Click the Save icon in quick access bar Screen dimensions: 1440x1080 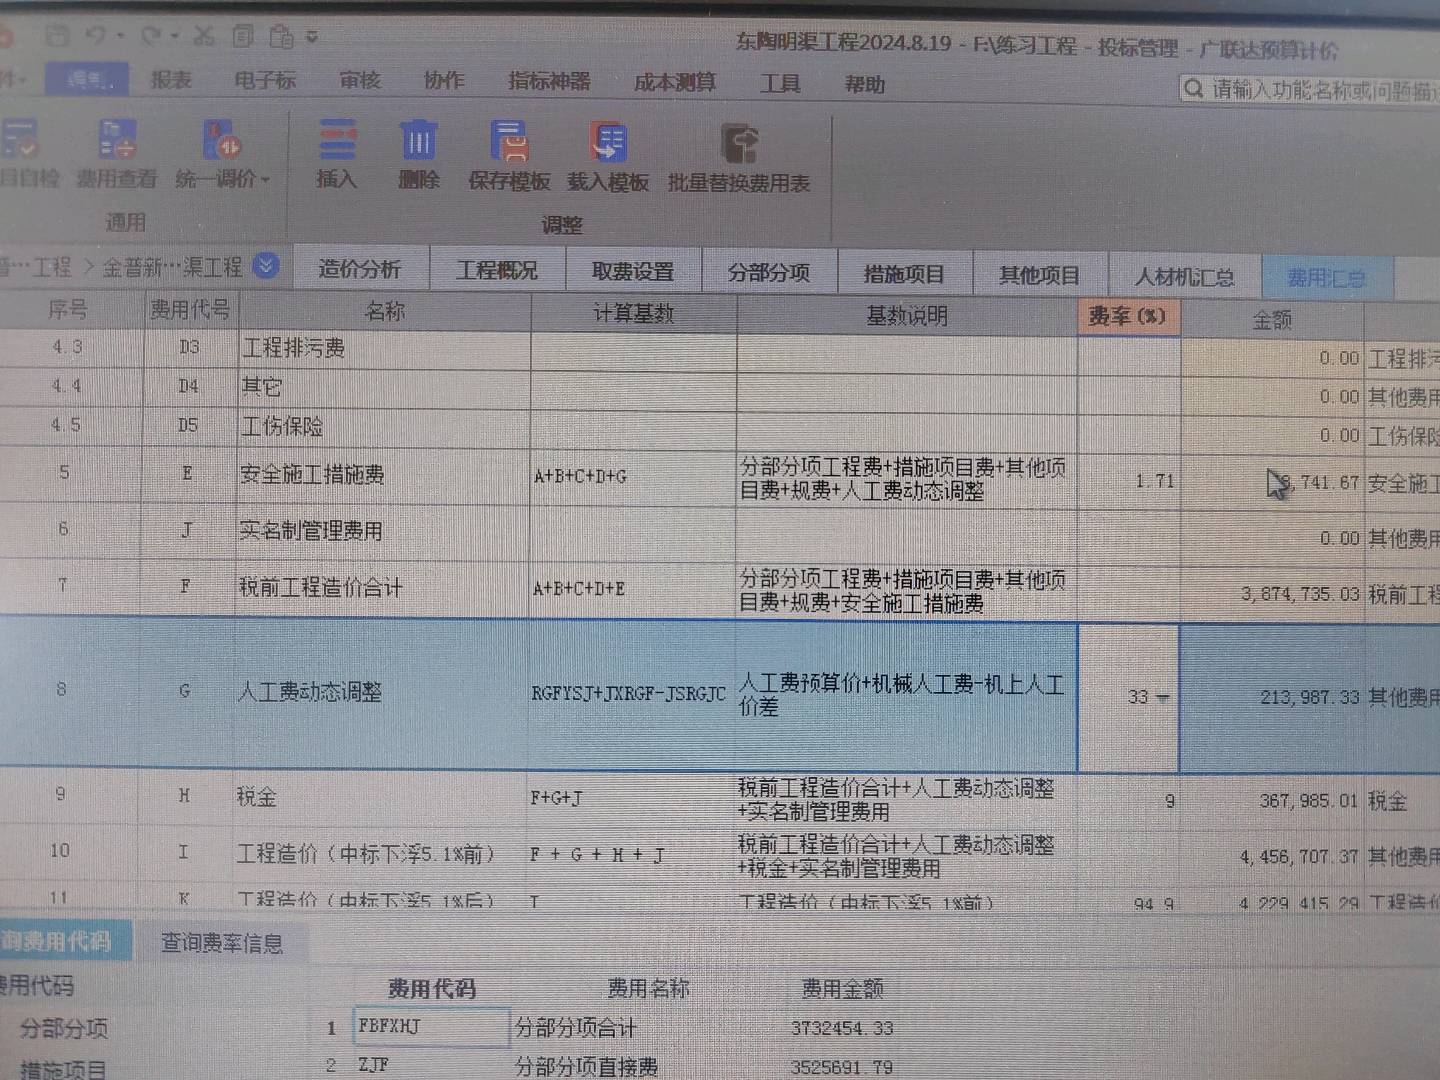pos(57,36)
